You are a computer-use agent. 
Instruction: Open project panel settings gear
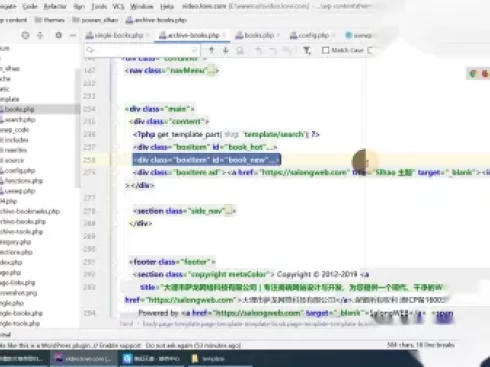59,35
